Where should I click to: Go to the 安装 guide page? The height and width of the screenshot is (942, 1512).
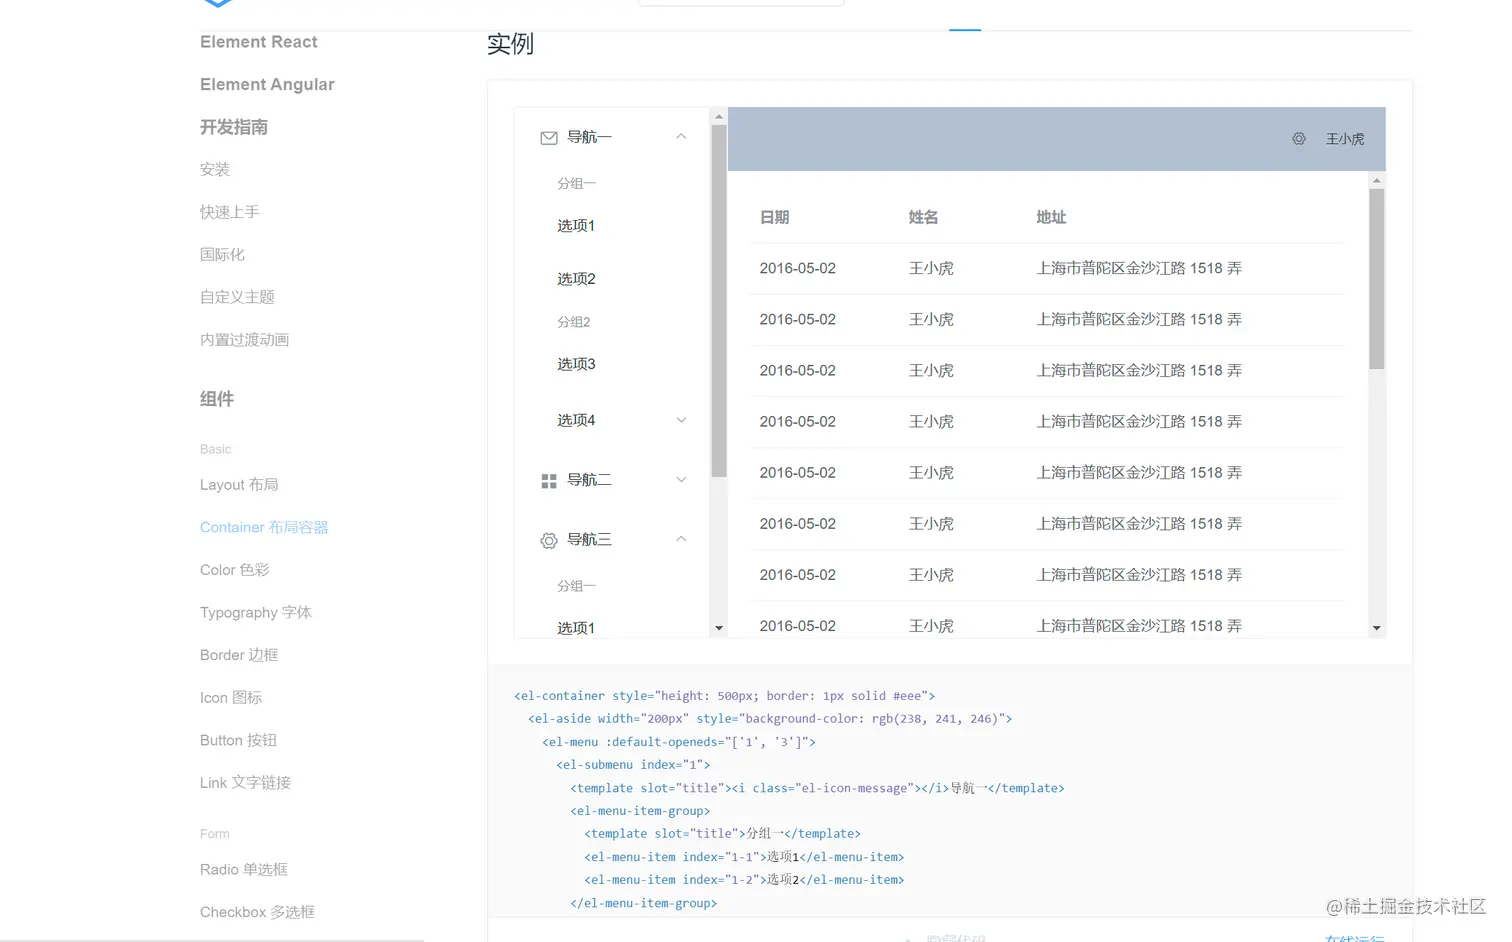point(215,170)
